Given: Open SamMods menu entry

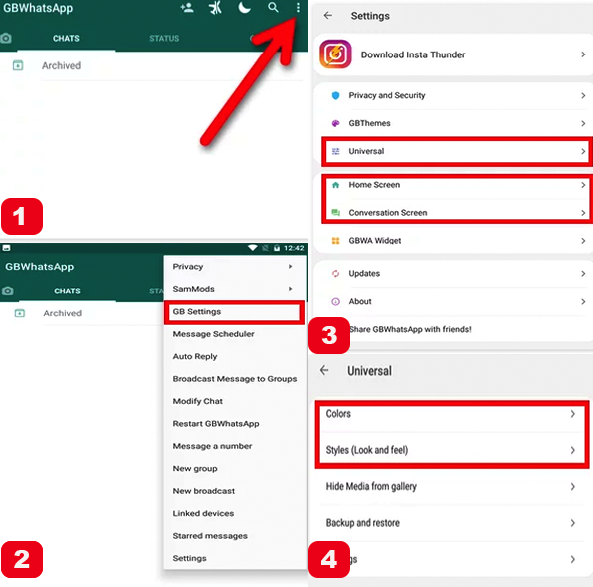Looking at the screenshot, I should 235,289.
